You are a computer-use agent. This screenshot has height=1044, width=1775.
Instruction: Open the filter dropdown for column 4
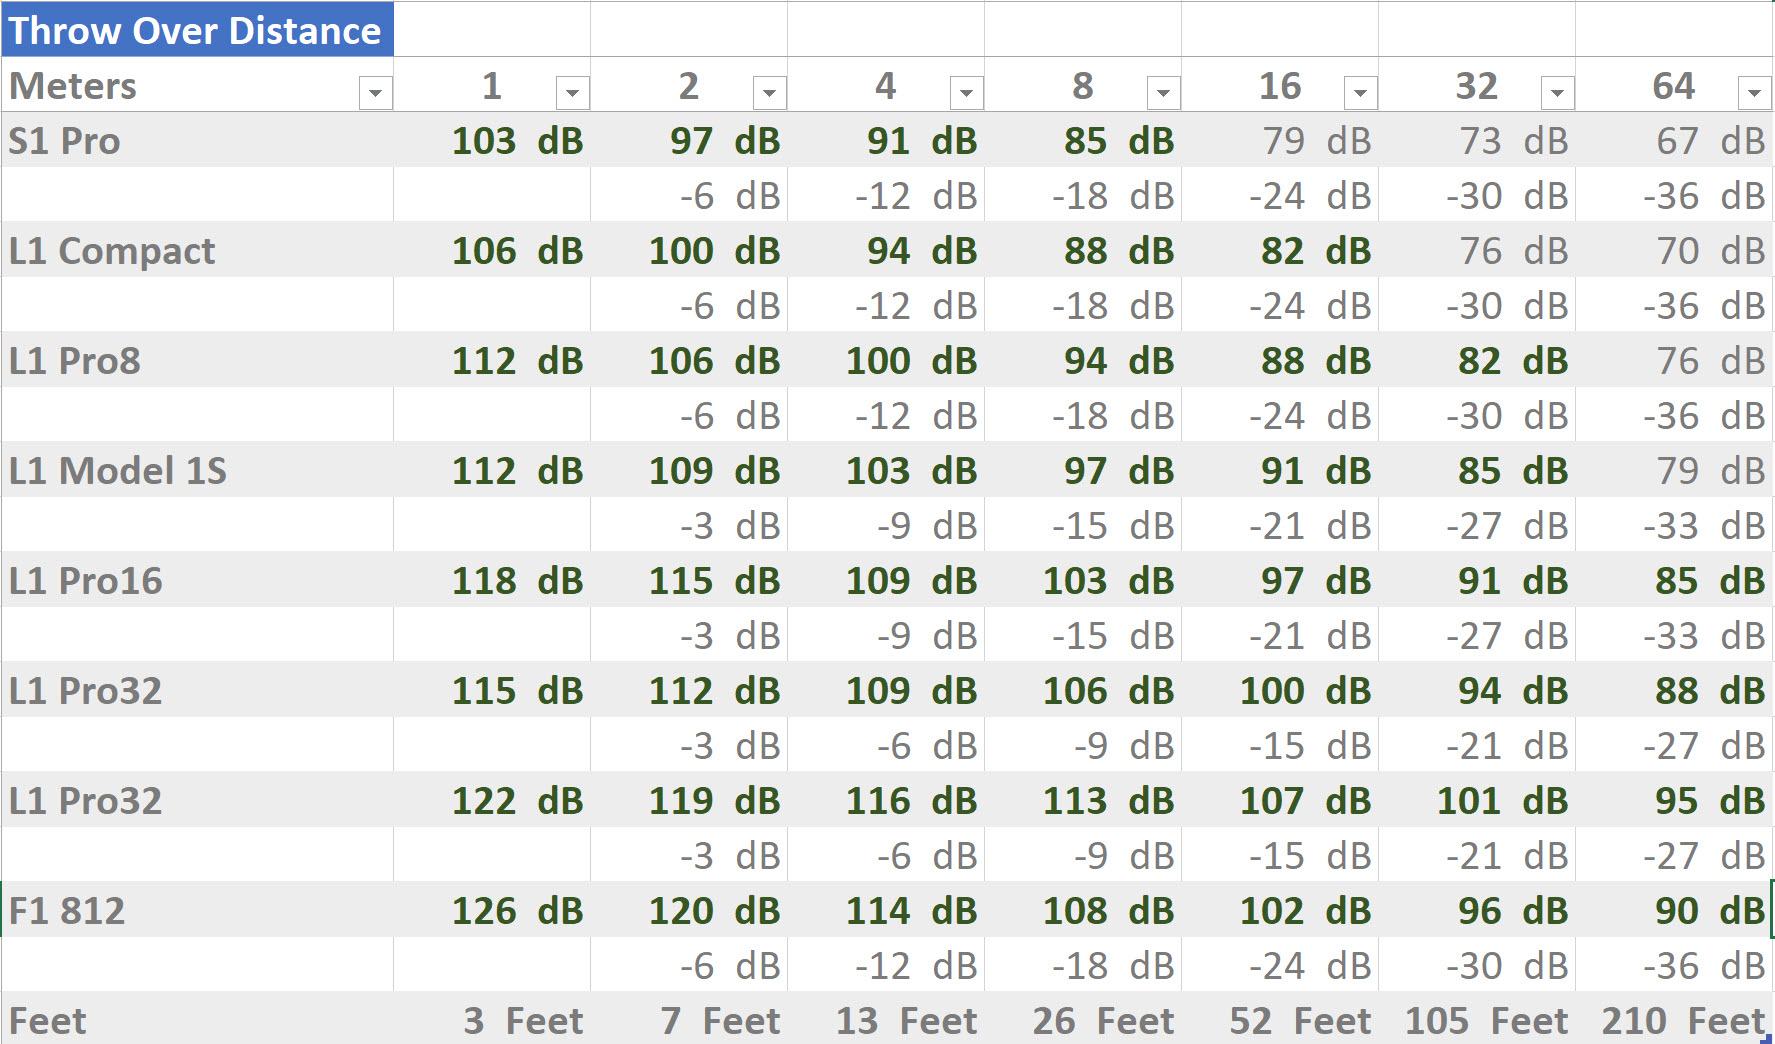(966, 93)
